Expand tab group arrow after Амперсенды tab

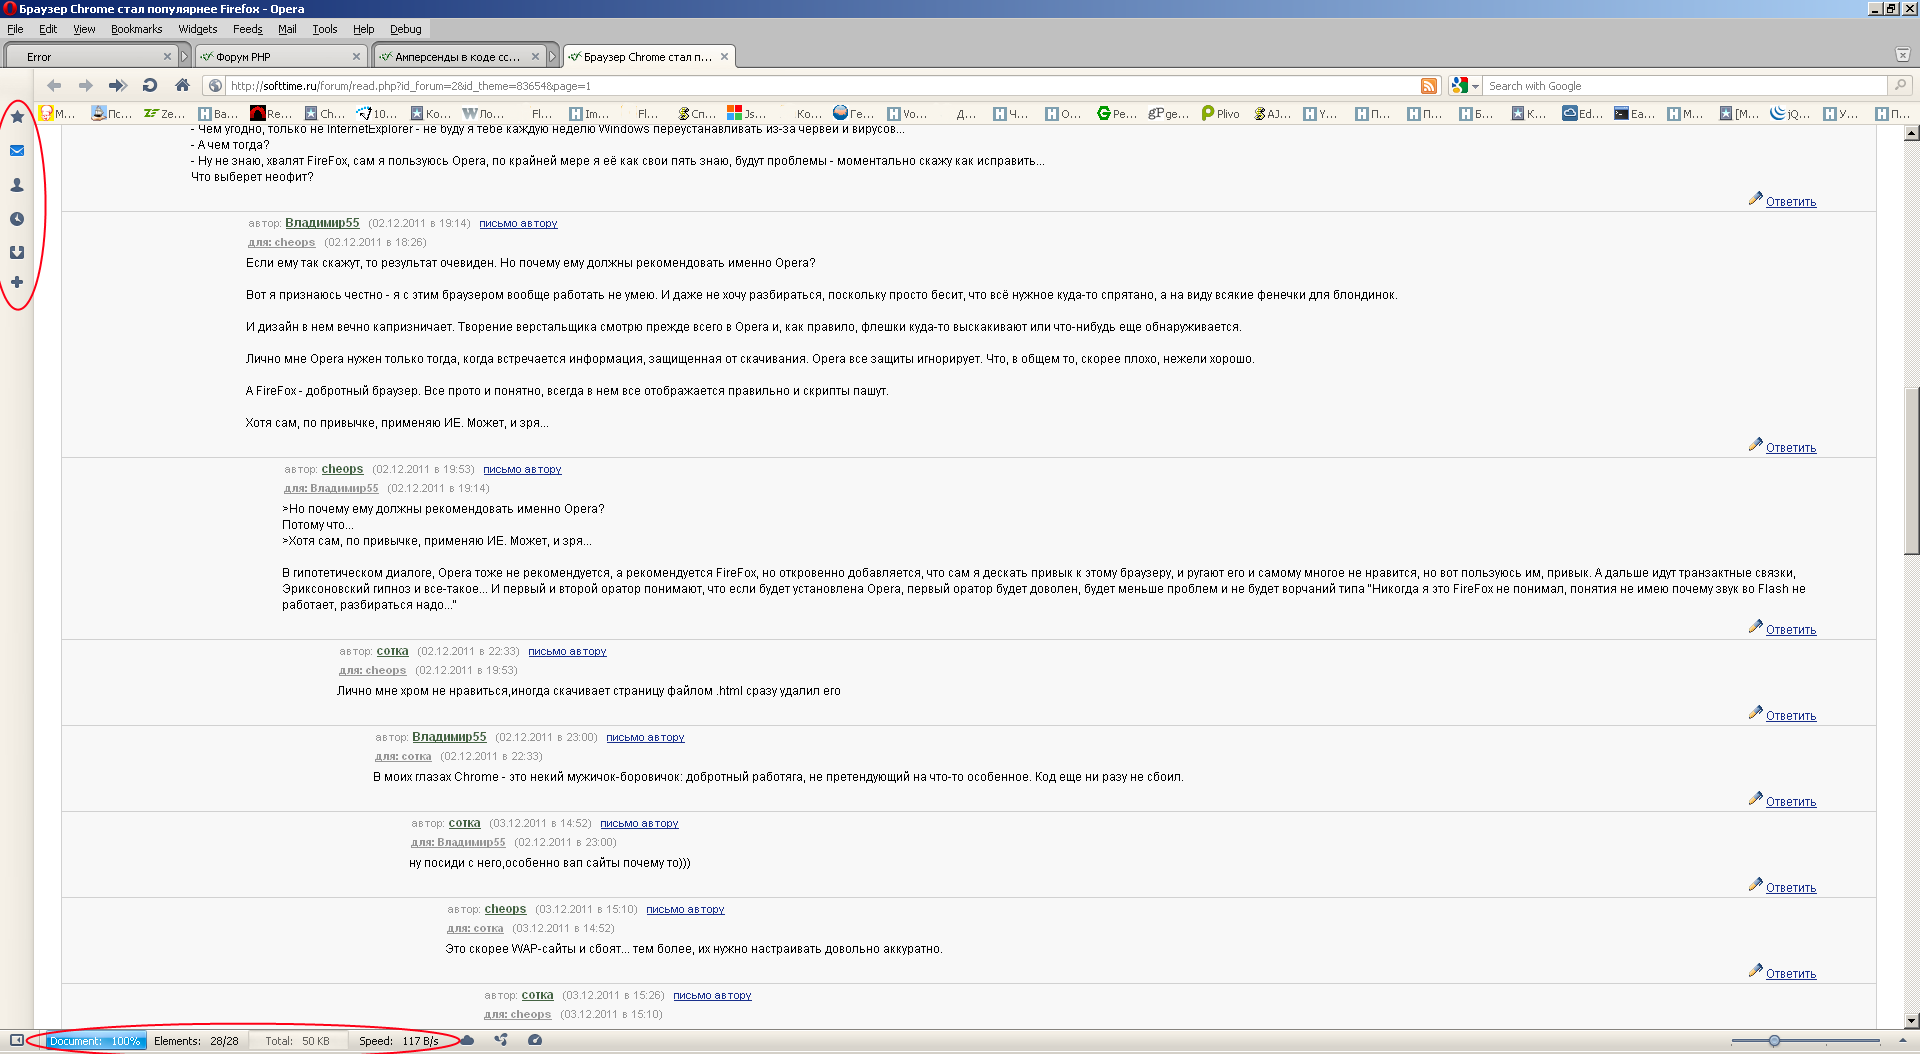click(x=552, y=57)
